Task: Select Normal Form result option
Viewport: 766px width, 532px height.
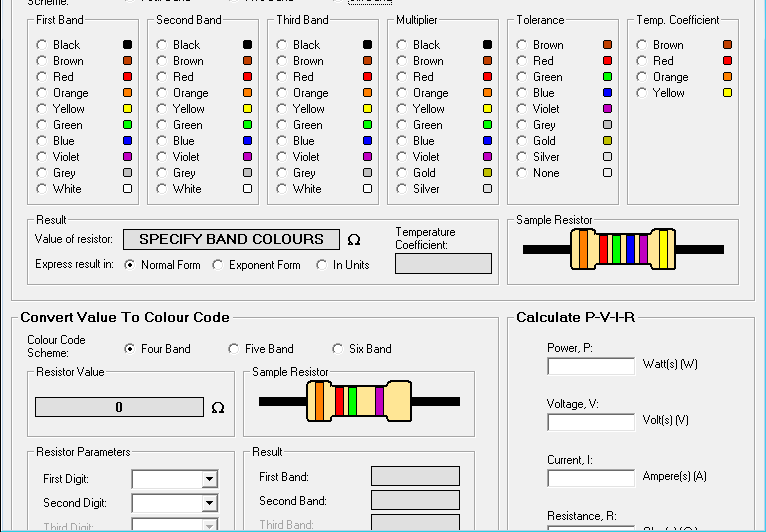Action: (x=129, y=265)
